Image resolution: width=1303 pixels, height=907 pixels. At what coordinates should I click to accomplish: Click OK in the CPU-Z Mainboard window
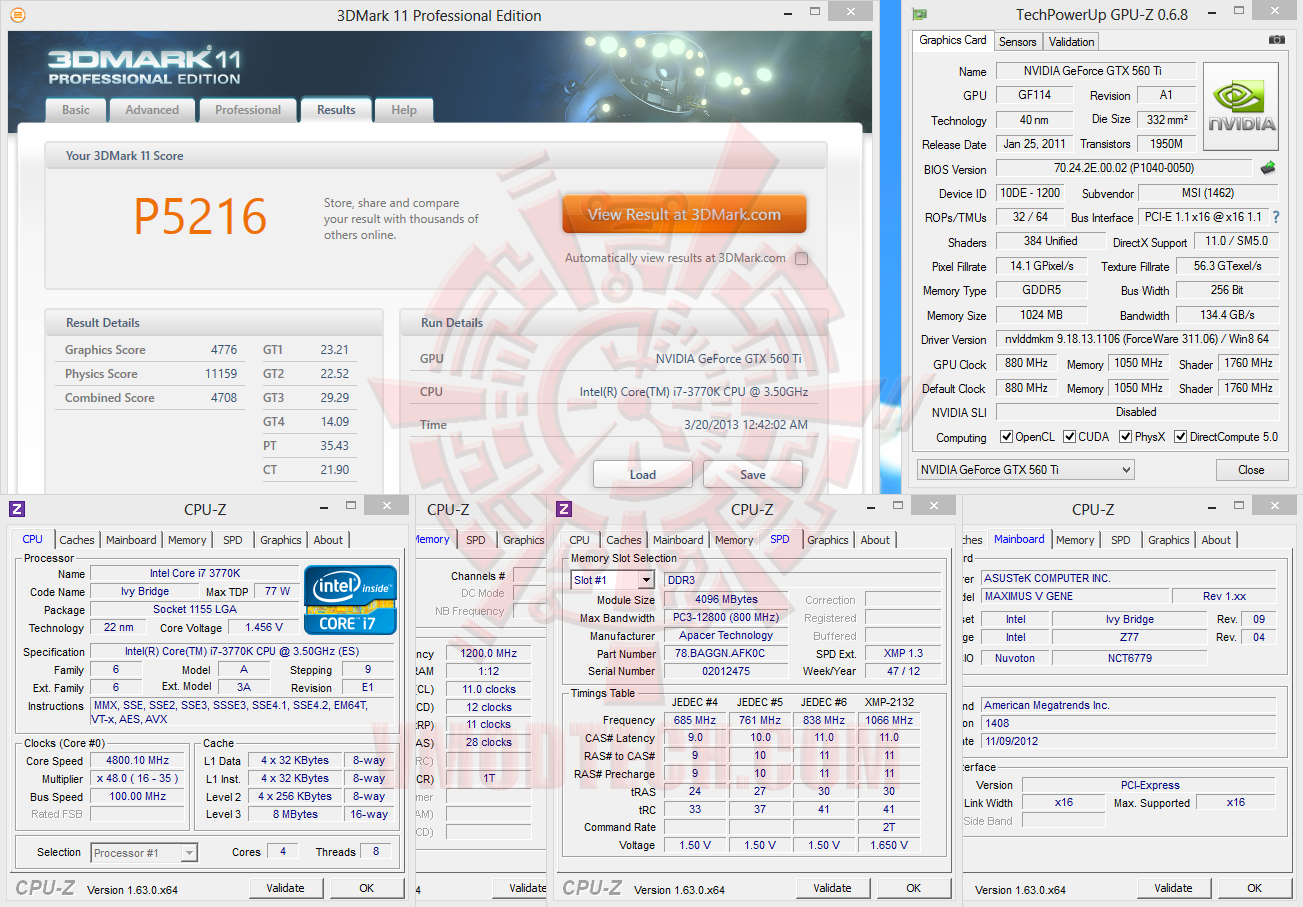click(x=1255, y=888)
